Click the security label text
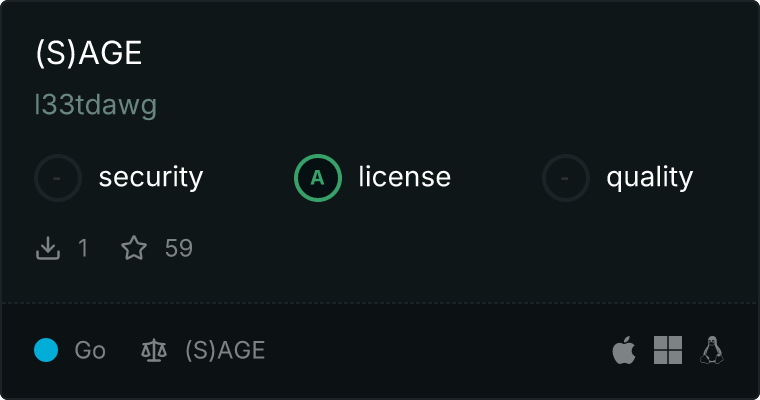 (150, 178)
